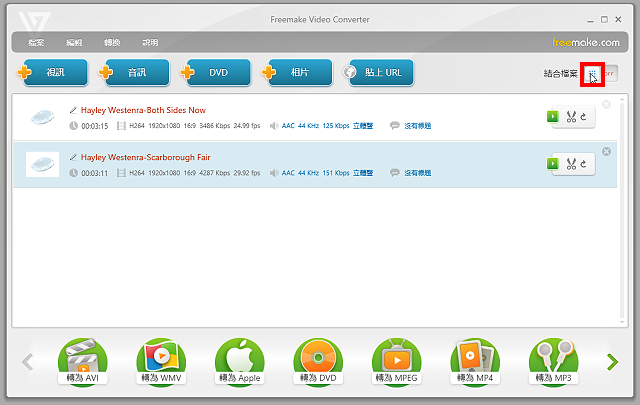
Task: Open the 125 Kbps AAC audio track dropdown
Action: coord(327,126)
